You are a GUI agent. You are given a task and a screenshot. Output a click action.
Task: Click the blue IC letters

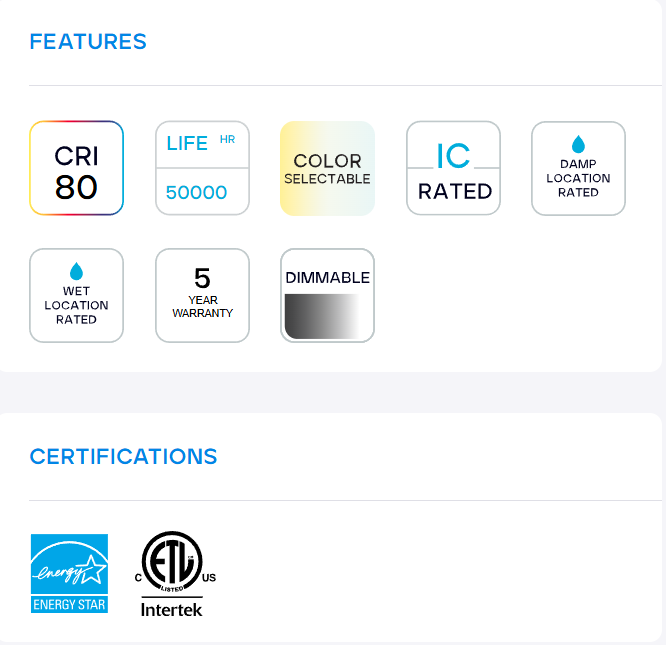tap(453, 155)
